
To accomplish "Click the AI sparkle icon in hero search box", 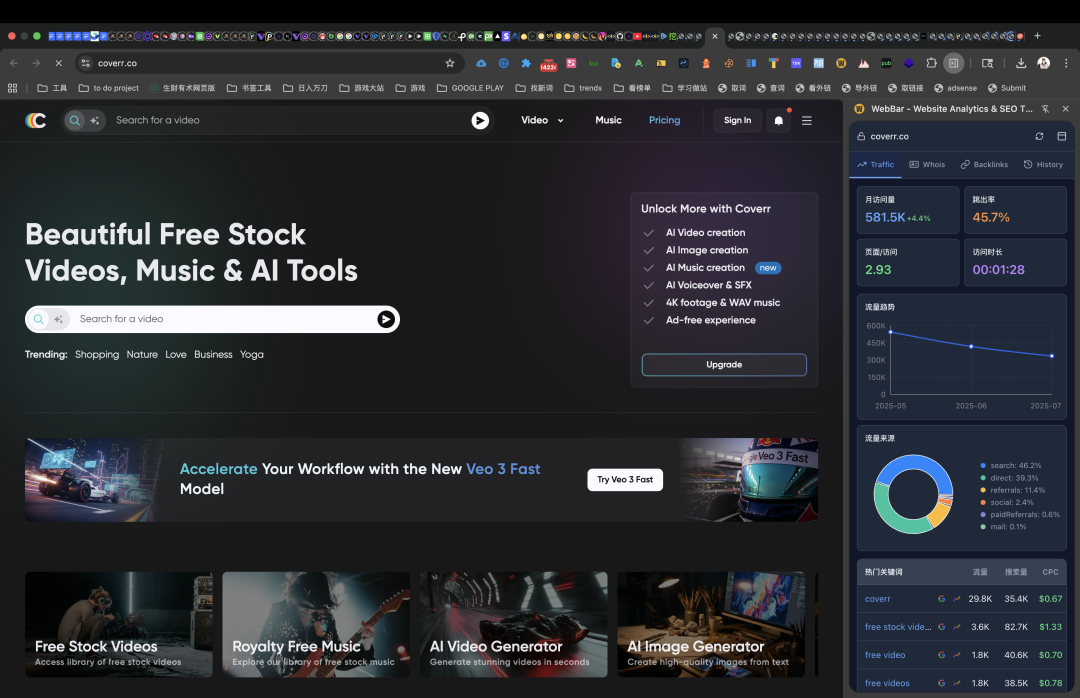I will click(x=59, y=319).
